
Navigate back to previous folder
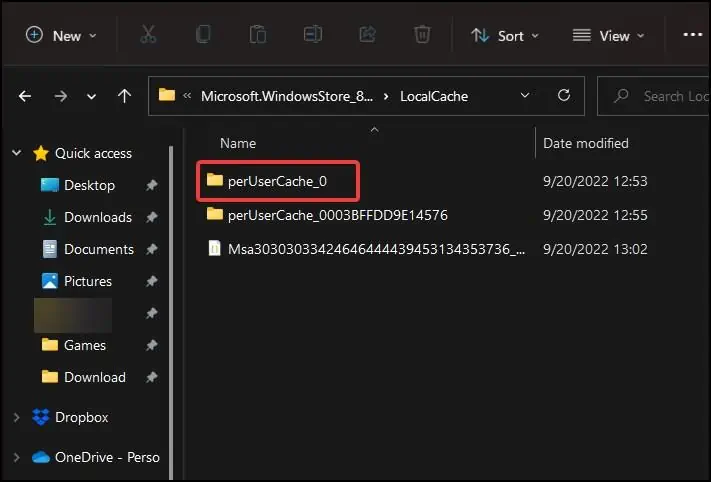click(25, 96)
